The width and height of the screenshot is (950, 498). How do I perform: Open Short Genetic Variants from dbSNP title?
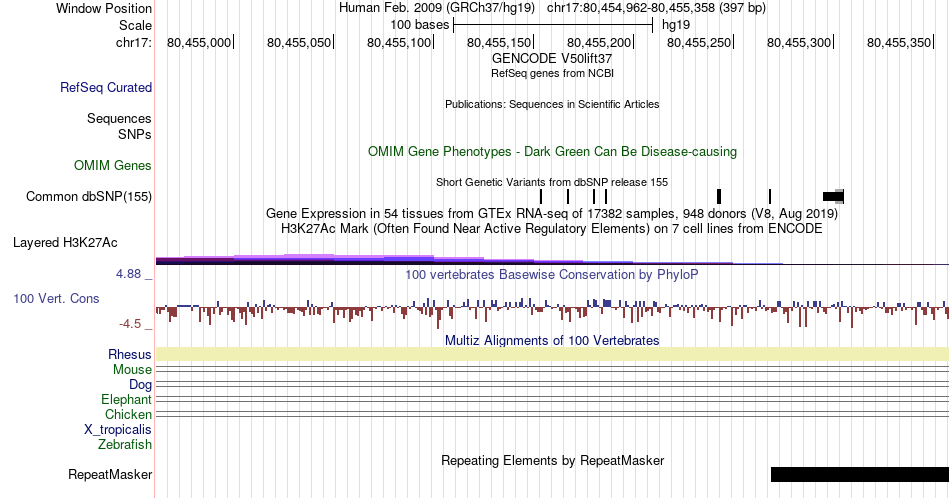pos(552,182)
